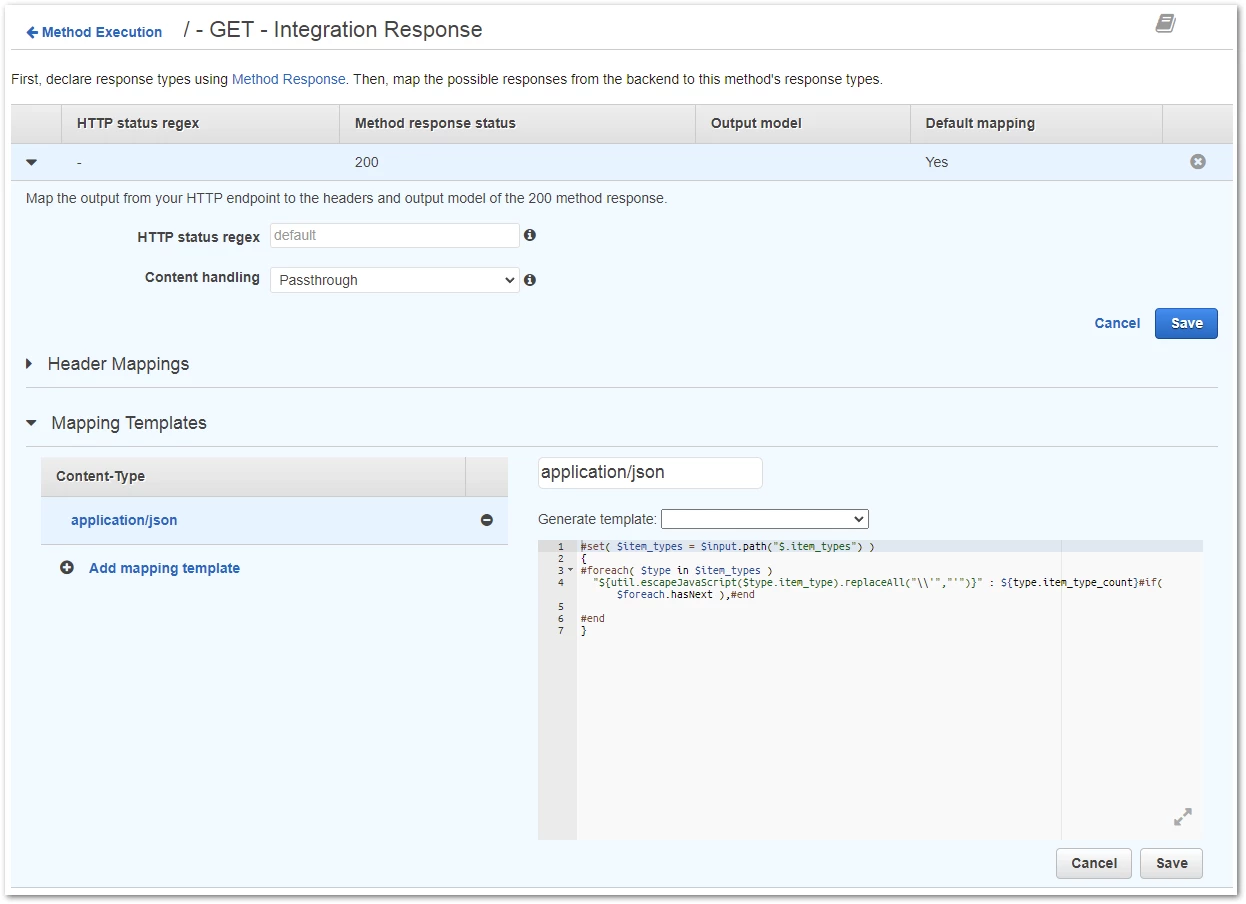This screenshot has height=904, width=1246.
Task: Collapse the Mapping Templates section
Action: pyautogui.click(x=31, y=423)
